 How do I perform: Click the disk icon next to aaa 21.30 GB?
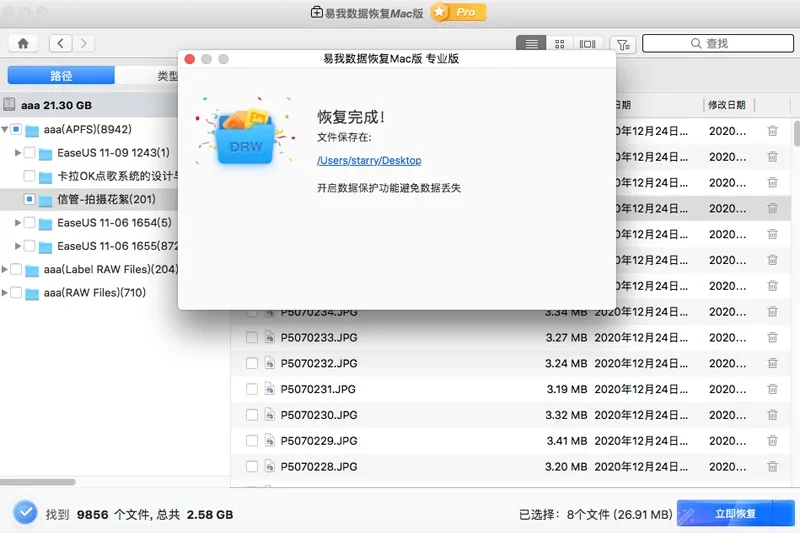(x=9, y=105)
